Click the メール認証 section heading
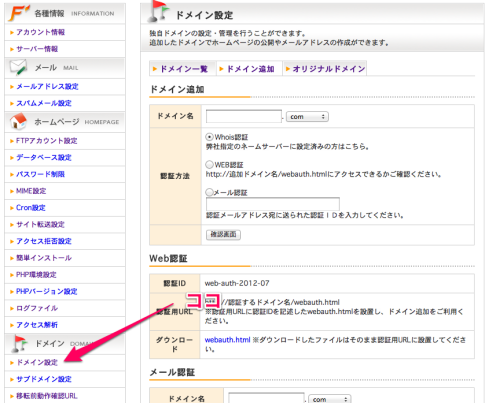500x403 pixels. point(172,372)
